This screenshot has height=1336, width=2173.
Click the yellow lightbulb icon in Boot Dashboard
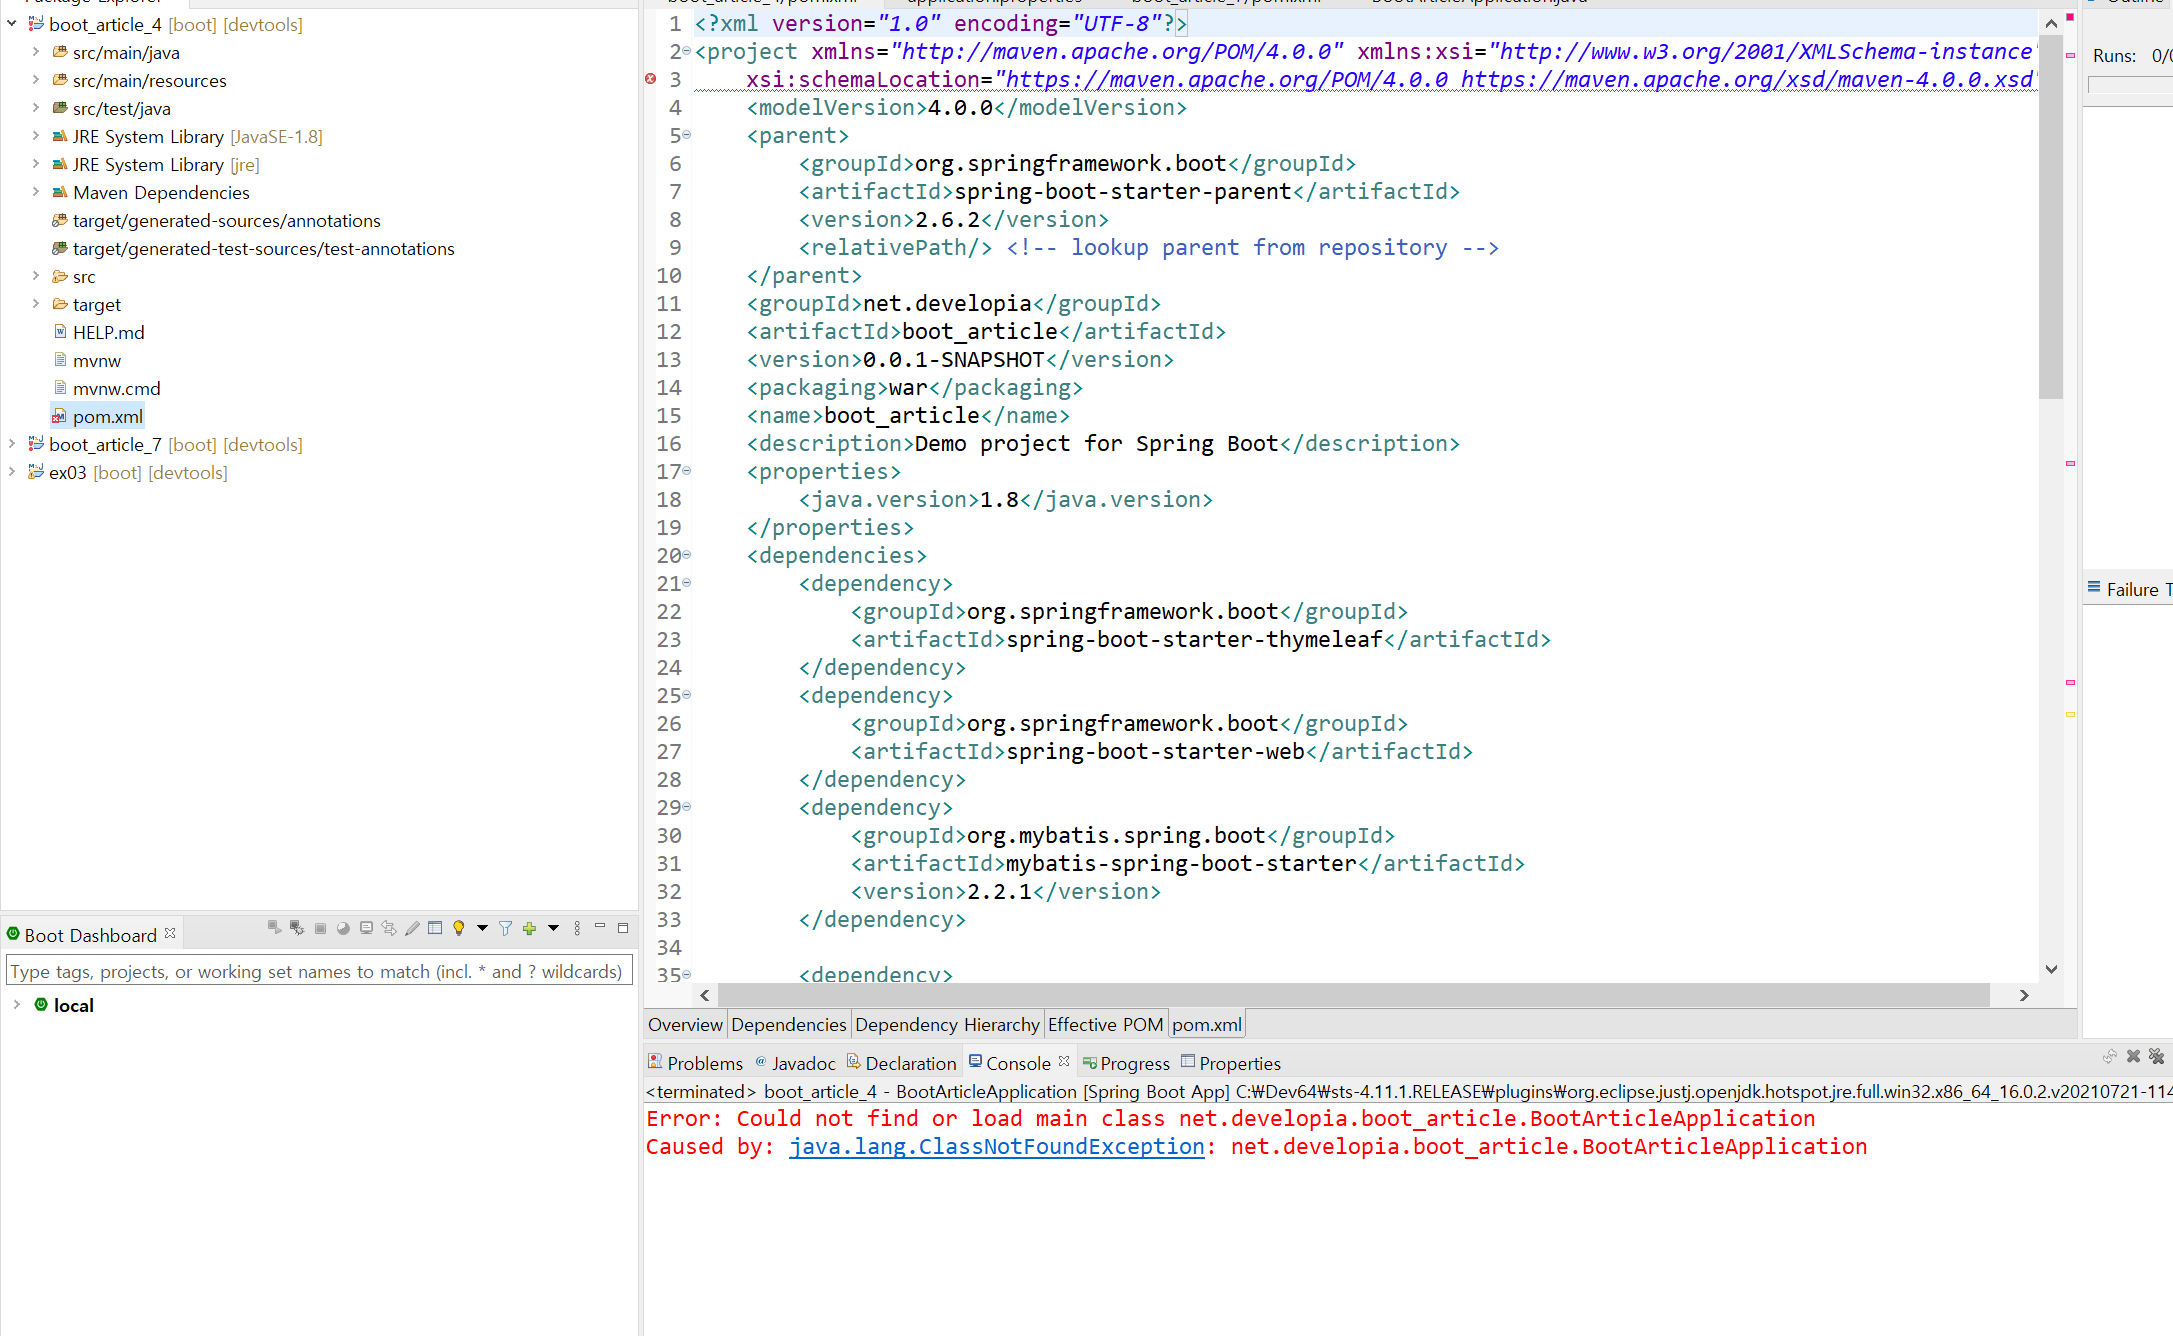click(x=459, y=928)
